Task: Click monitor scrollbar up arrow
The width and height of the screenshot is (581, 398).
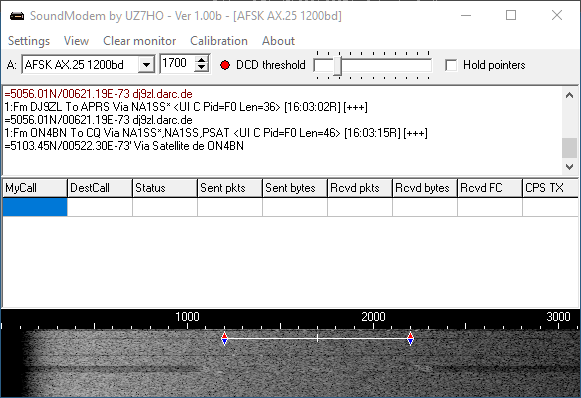Action: click(x=570, y=95)
